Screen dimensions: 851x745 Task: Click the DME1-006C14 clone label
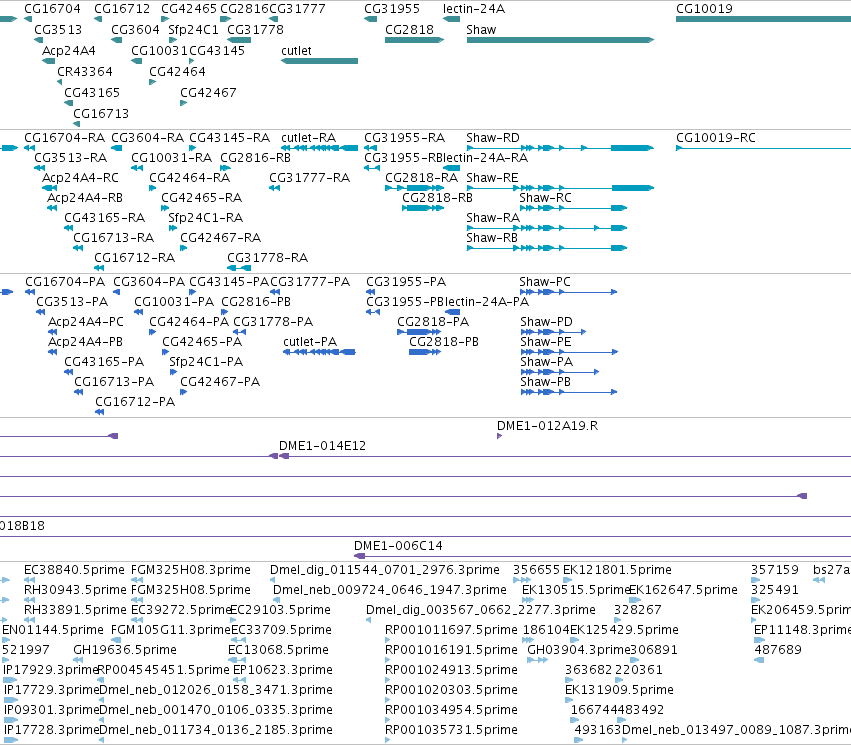click(398, 546)
